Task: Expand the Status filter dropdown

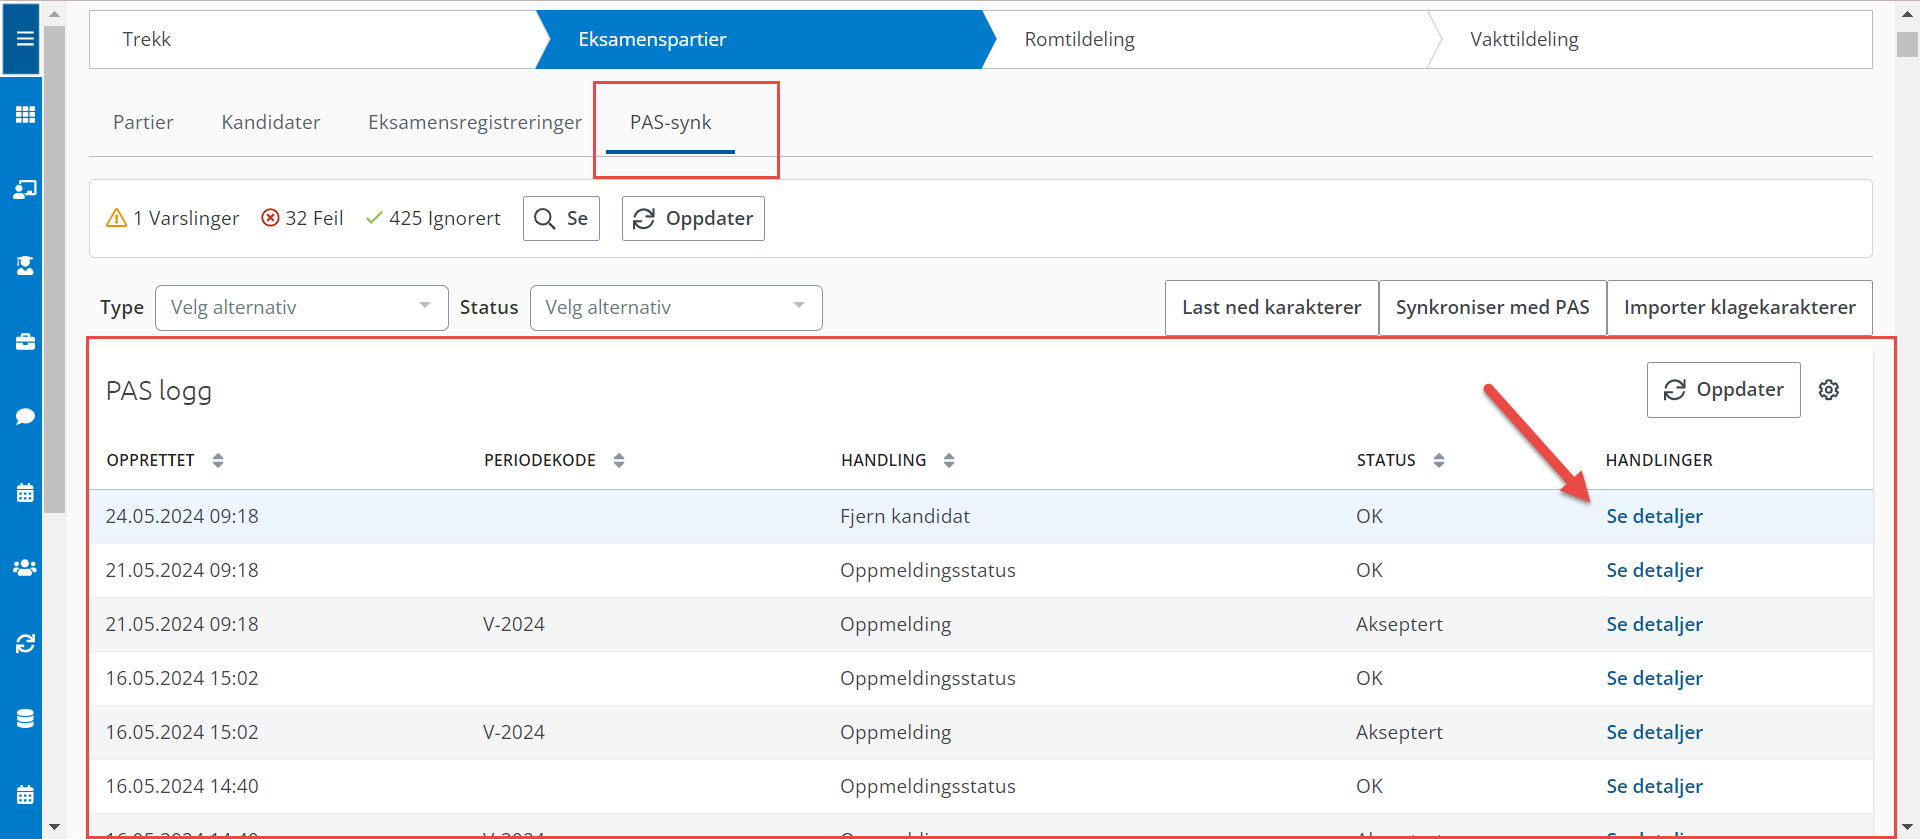Action: pyautogui.click(x=675, y=307)
